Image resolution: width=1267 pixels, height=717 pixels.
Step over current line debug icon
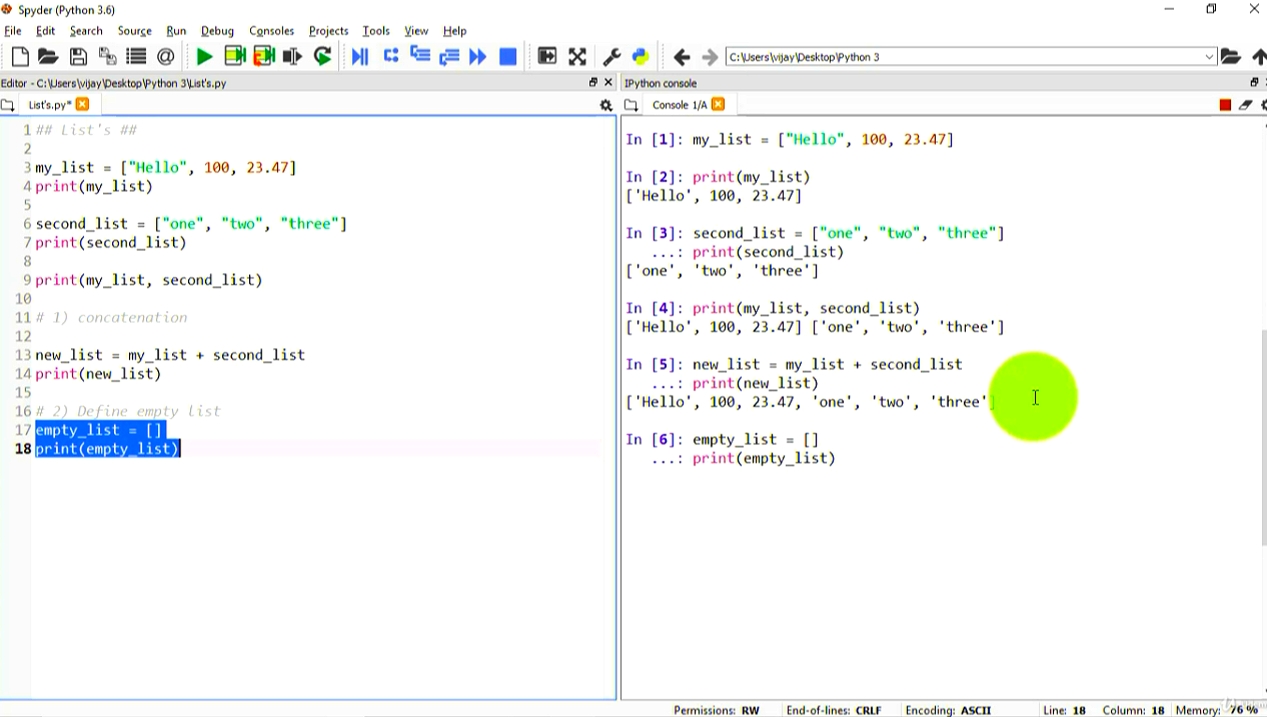[391, 57]
